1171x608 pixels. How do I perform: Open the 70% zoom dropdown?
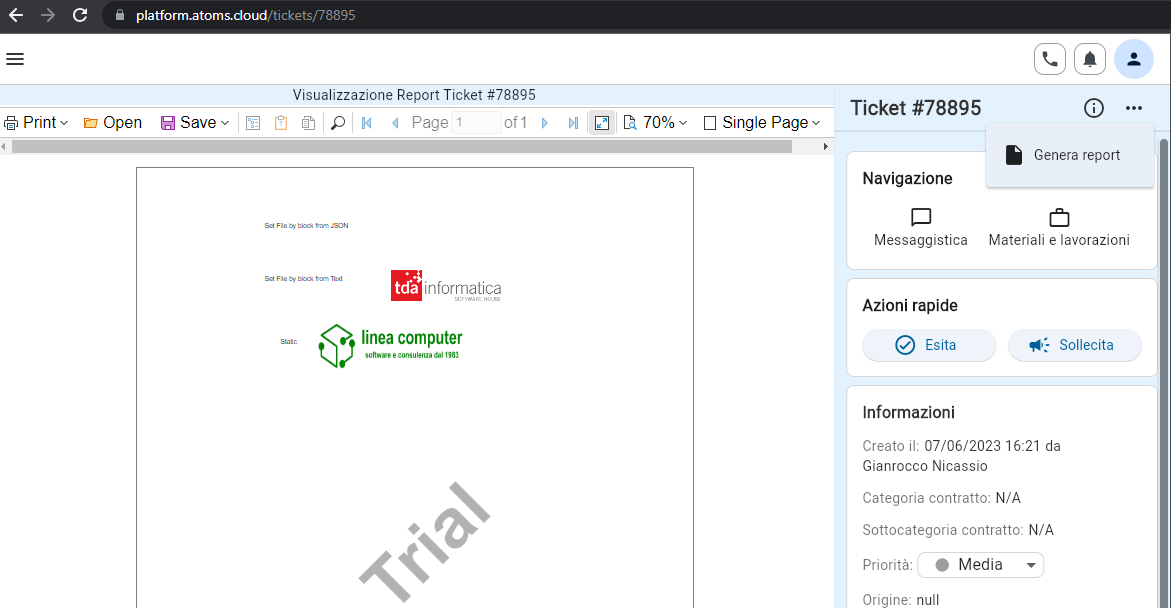point(655,122)
